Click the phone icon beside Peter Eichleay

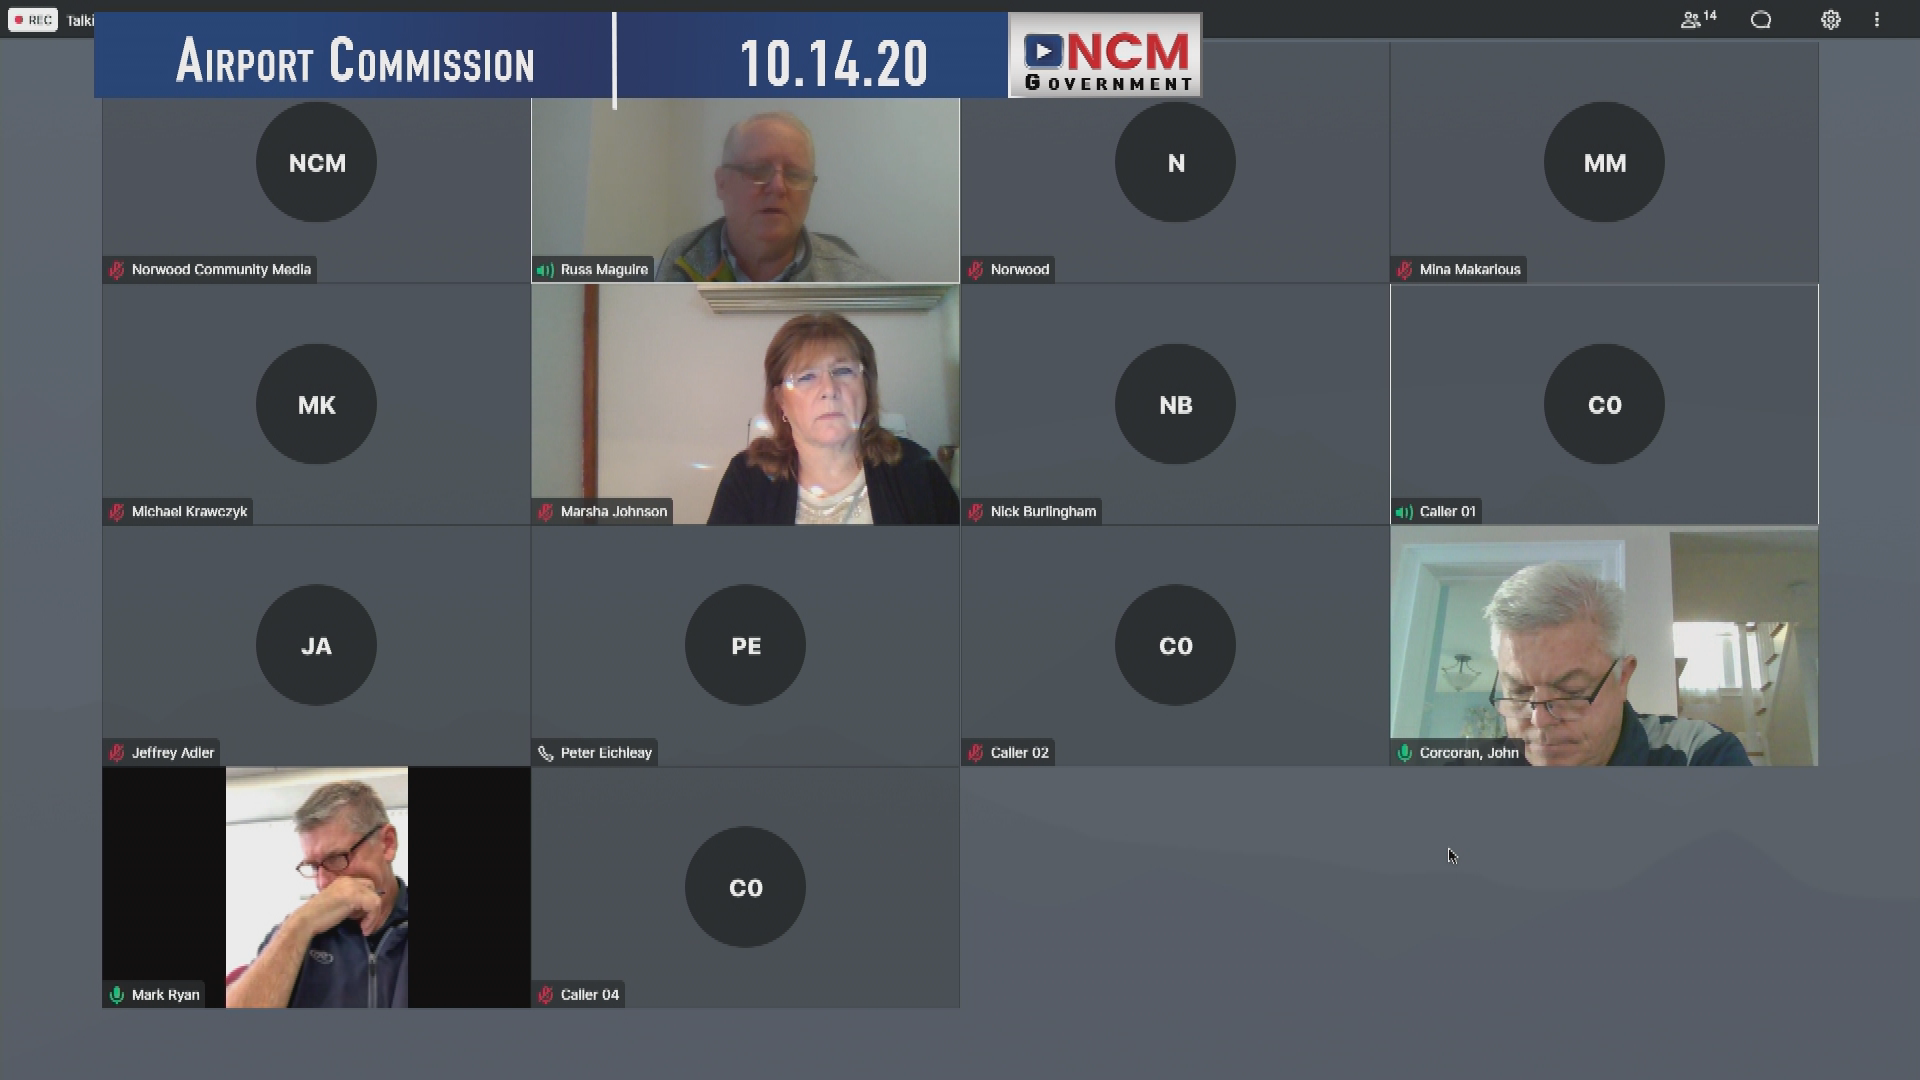click(545, 753)
